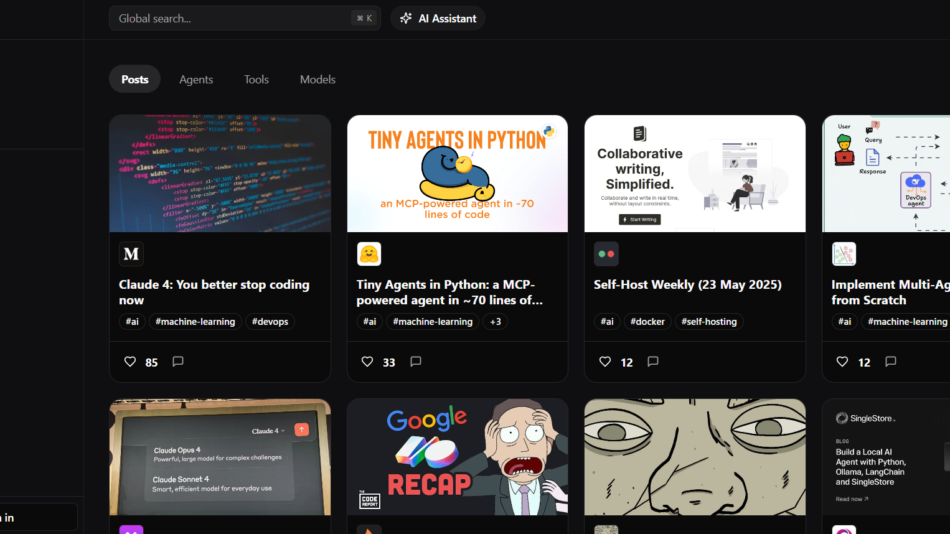Open Self-Host Weekly (23 May 2025) title
Viewport: 950px width, 534px height.
688,284
